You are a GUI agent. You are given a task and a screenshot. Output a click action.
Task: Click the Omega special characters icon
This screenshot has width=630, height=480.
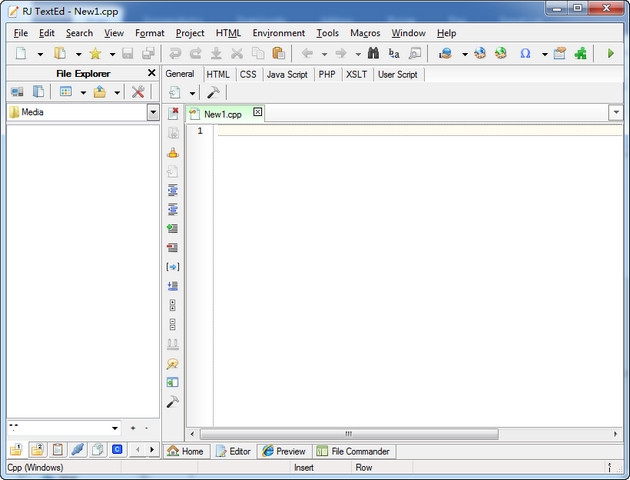[525, 54]
